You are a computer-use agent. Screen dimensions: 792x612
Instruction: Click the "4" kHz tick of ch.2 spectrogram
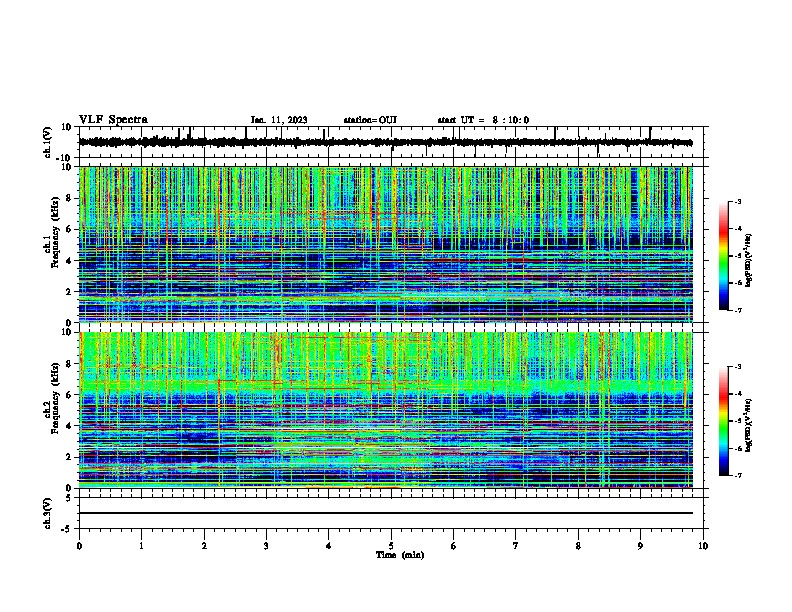point(69,426)
